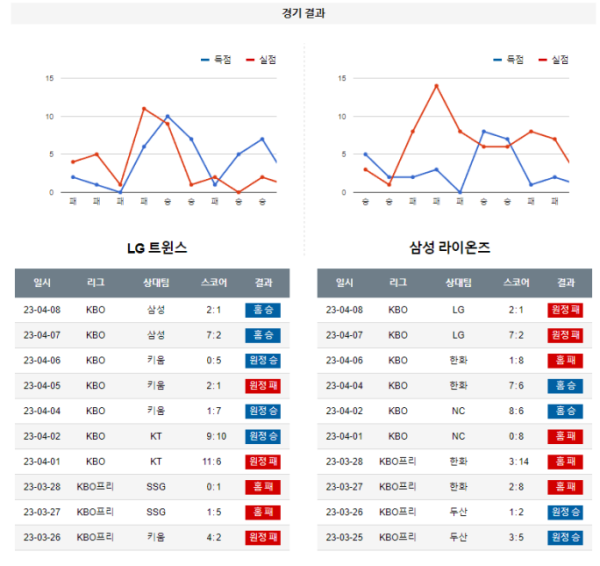Click the LG 트윈스 team title

point(157,248)
